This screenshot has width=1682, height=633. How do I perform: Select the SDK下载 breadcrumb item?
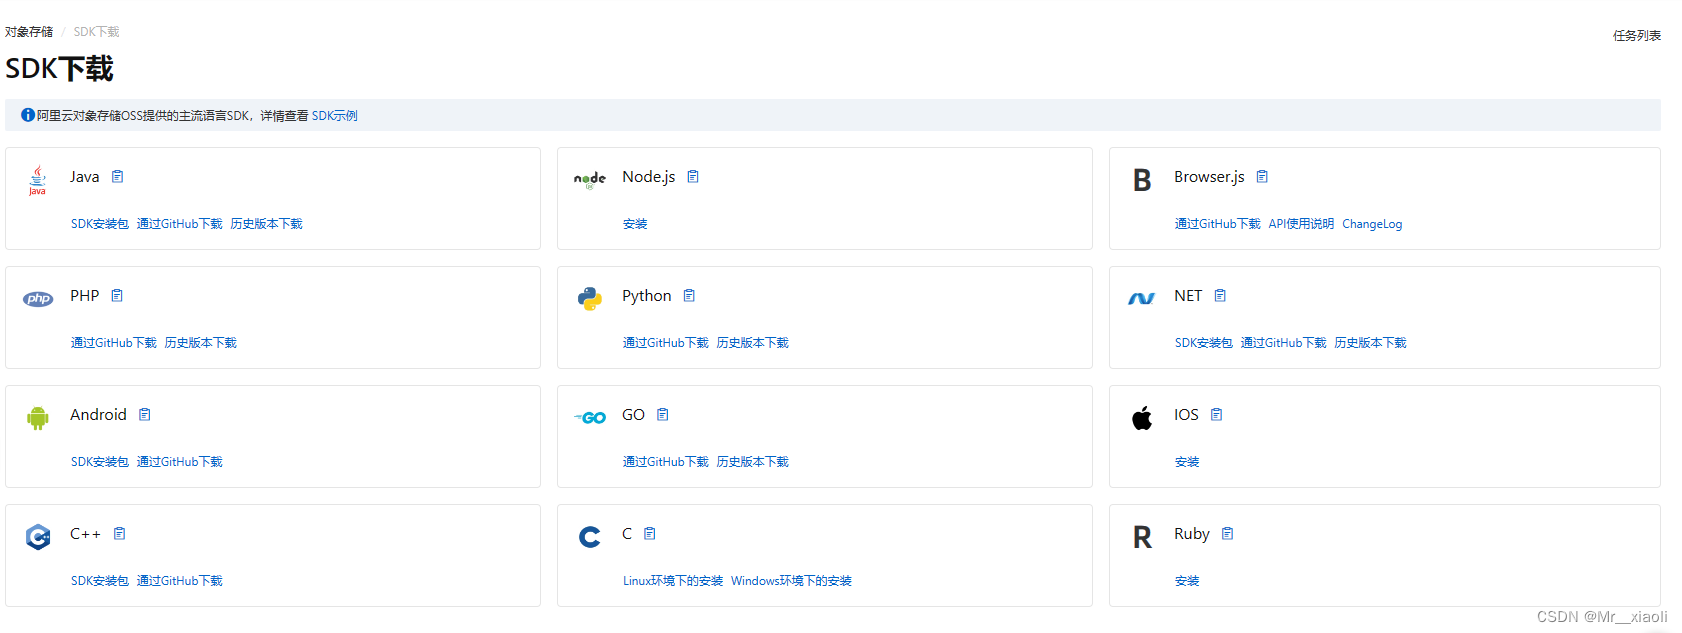click(96, 32)
